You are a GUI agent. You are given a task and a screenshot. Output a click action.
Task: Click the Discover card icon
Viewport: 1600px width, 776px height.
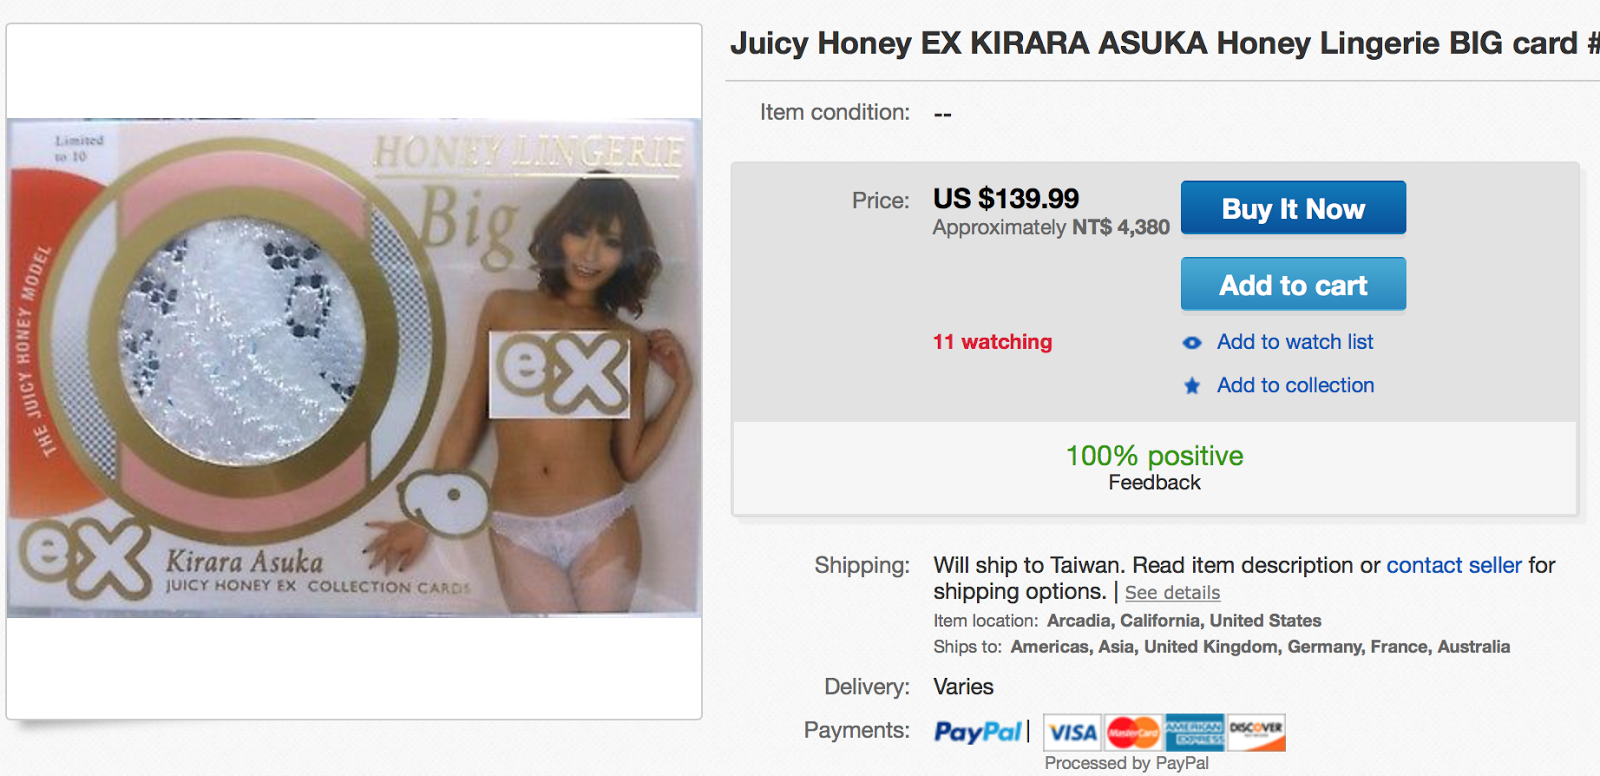click(x=1256, y=733)
